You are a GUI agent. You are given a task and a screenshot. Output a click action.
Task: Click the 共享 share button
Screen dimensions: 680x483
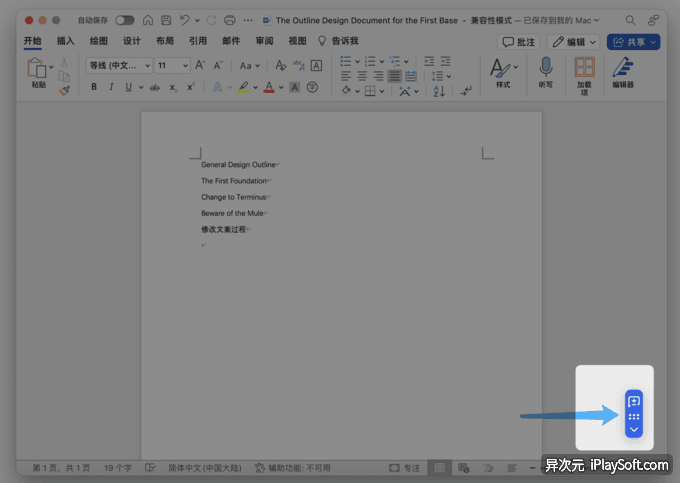[633, 42]
